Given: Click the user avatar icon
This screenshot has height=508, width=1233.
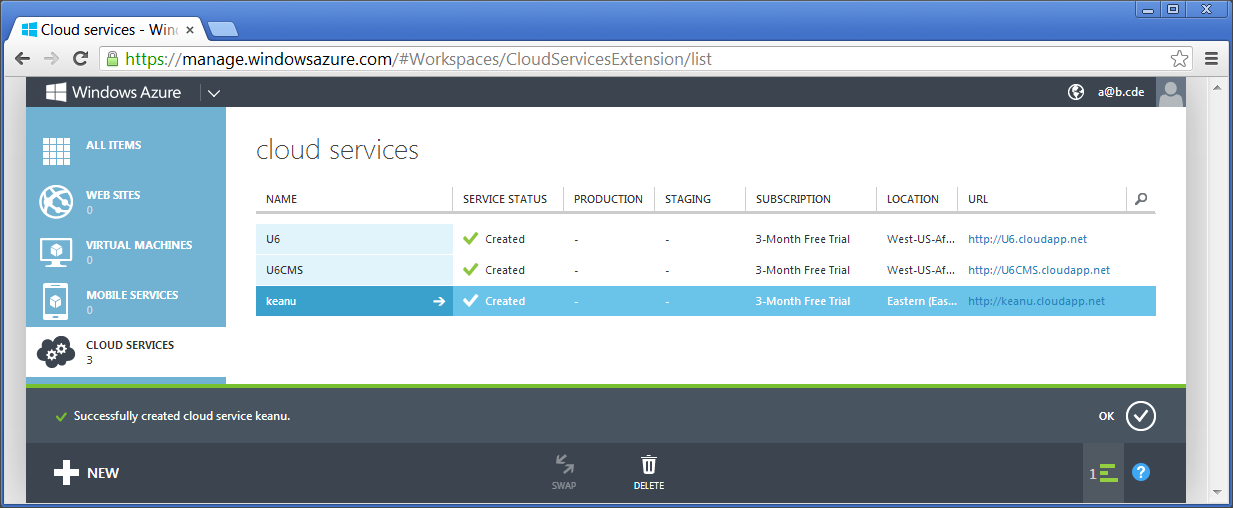Looking at the screenshot, I should [1170, 92].
